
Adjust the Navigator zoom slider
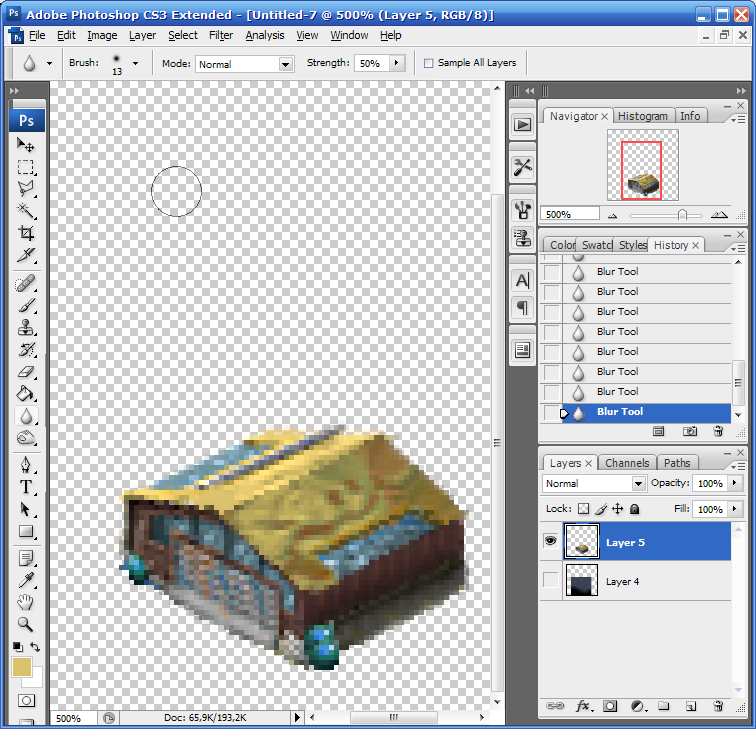click(x=682, y=215)
